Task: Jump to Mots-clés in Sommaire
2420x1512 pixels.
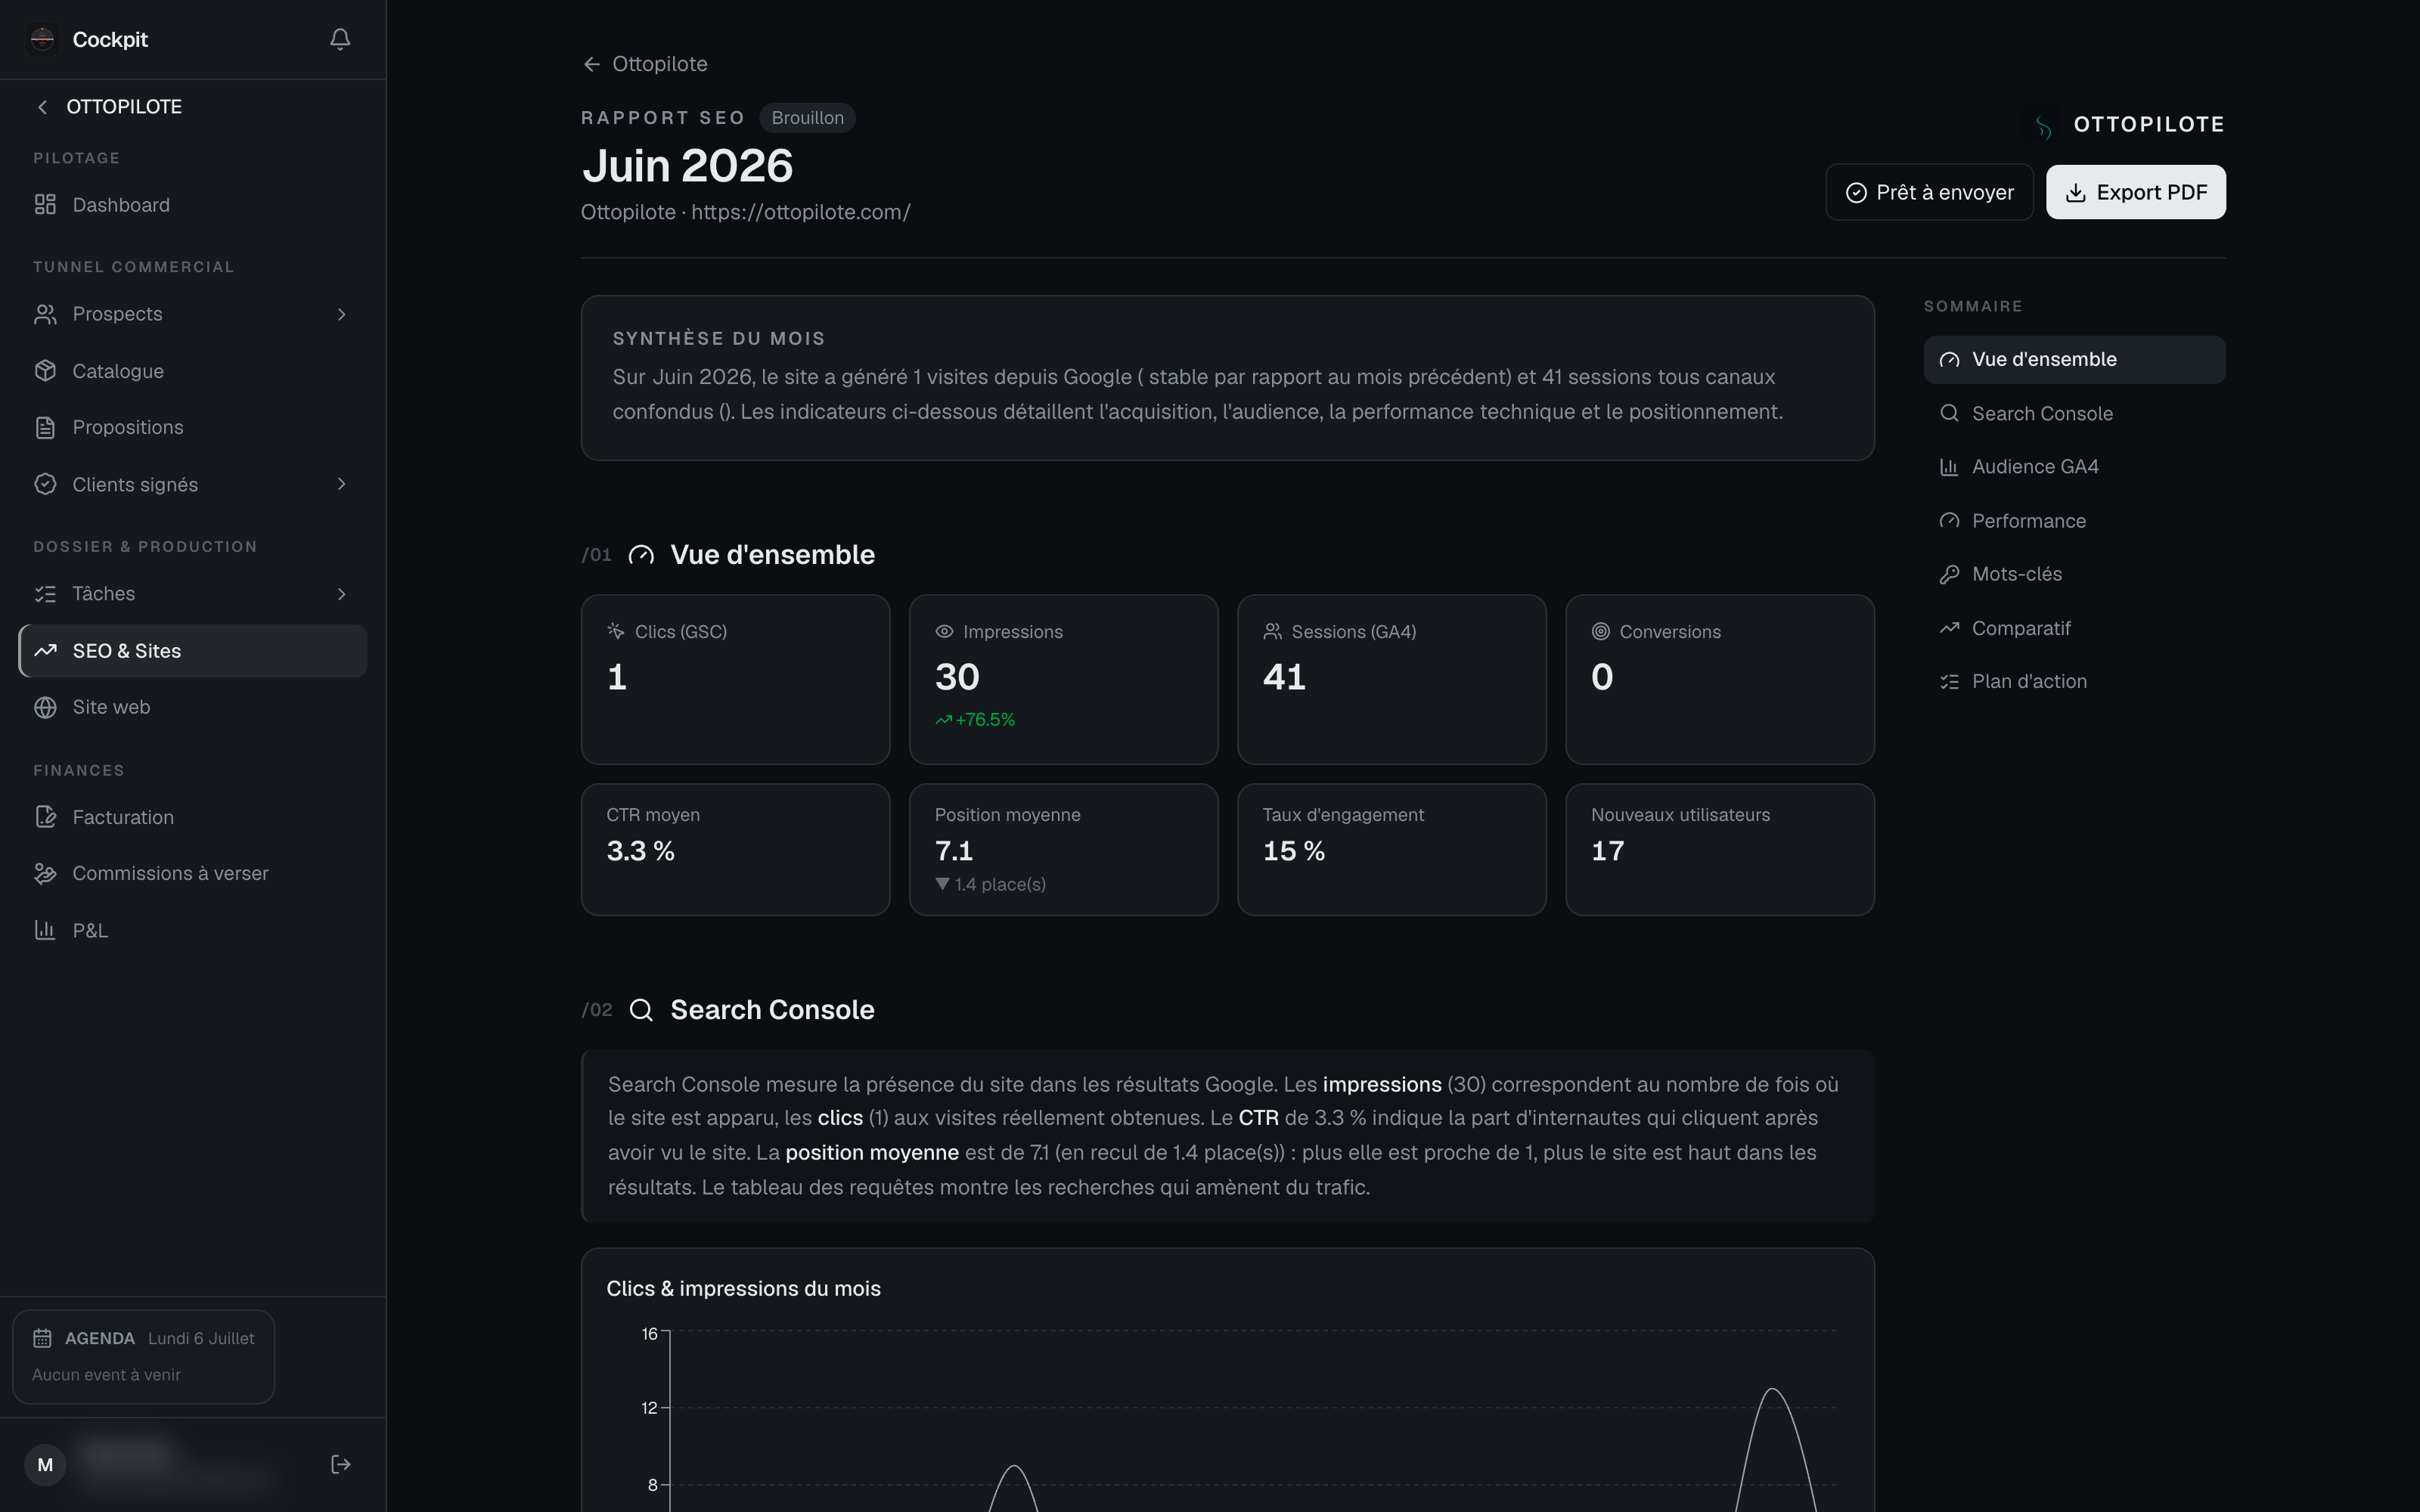Action: [2074, 574]
